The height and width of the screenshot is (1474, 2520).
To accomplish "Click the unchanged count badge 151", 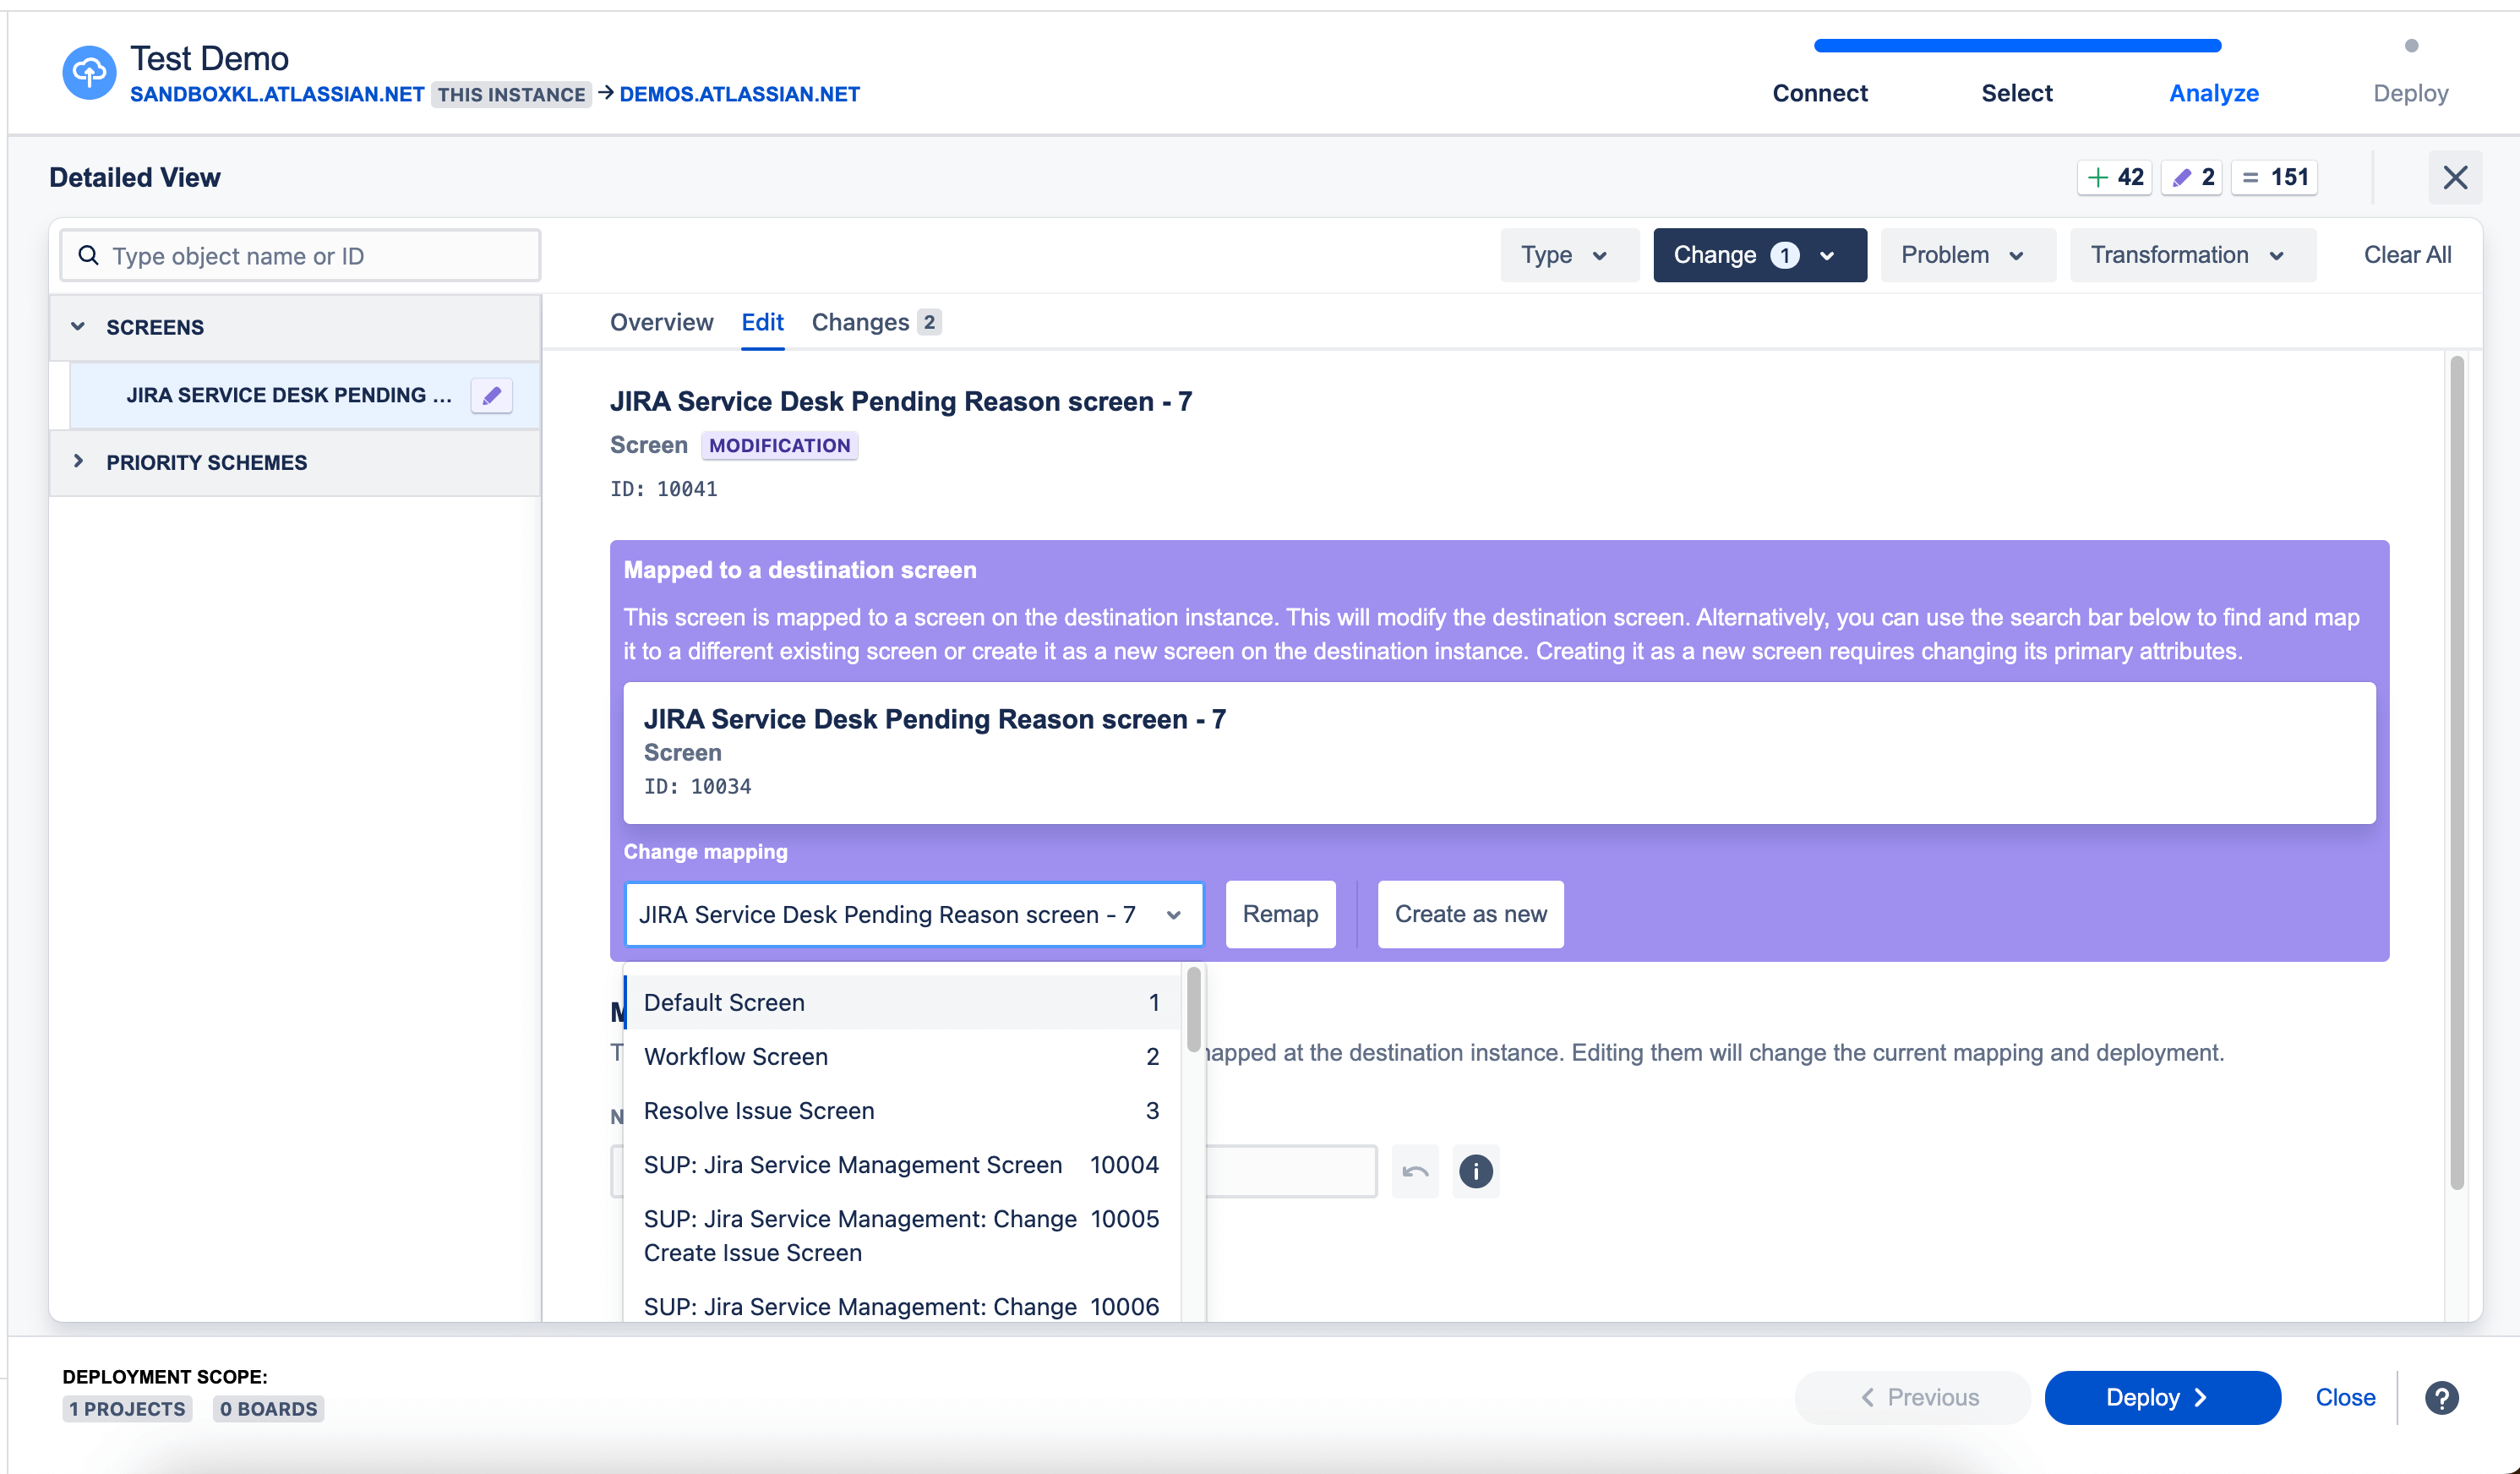I will click(x=2274, y=178).
